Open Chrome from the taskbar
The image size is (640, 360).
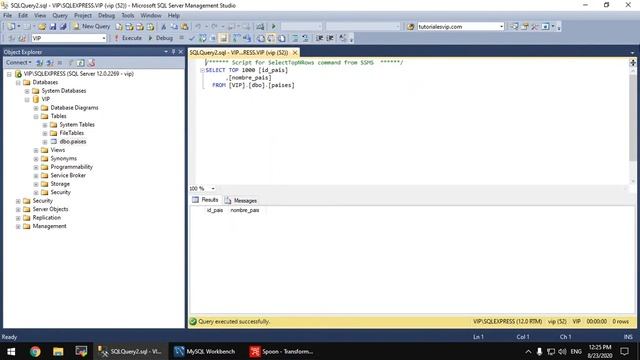click(35, 351)
